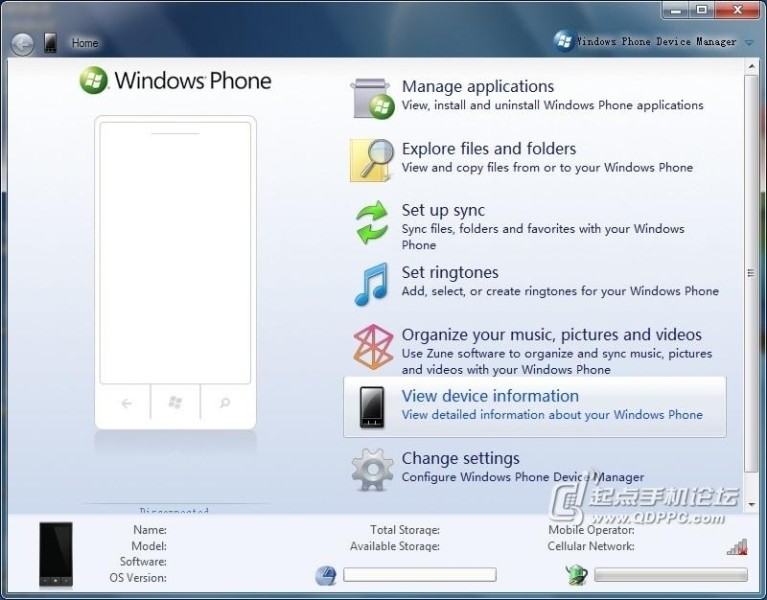
Task: Click the storage usage progress bar
Action: point(419,575)
